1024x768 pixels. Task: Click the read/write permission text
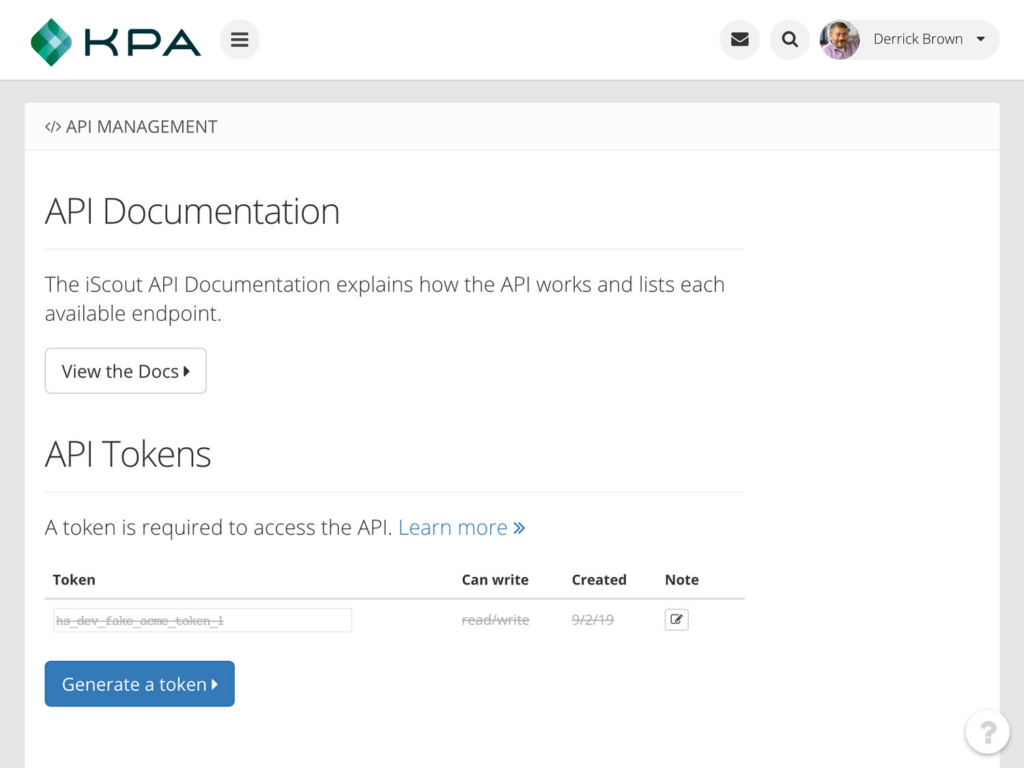pos(495,619)
